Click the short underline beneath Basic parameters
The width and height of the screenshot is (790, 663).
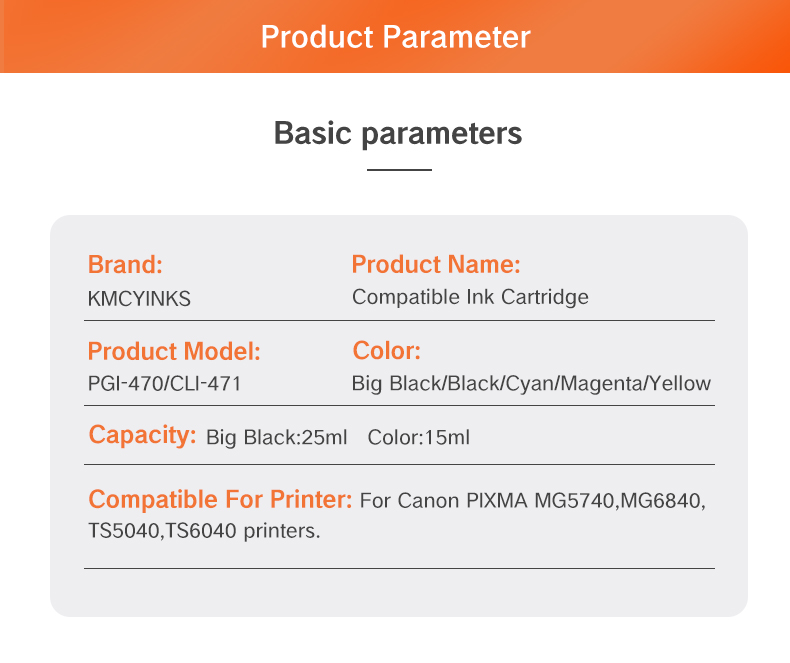399,170
